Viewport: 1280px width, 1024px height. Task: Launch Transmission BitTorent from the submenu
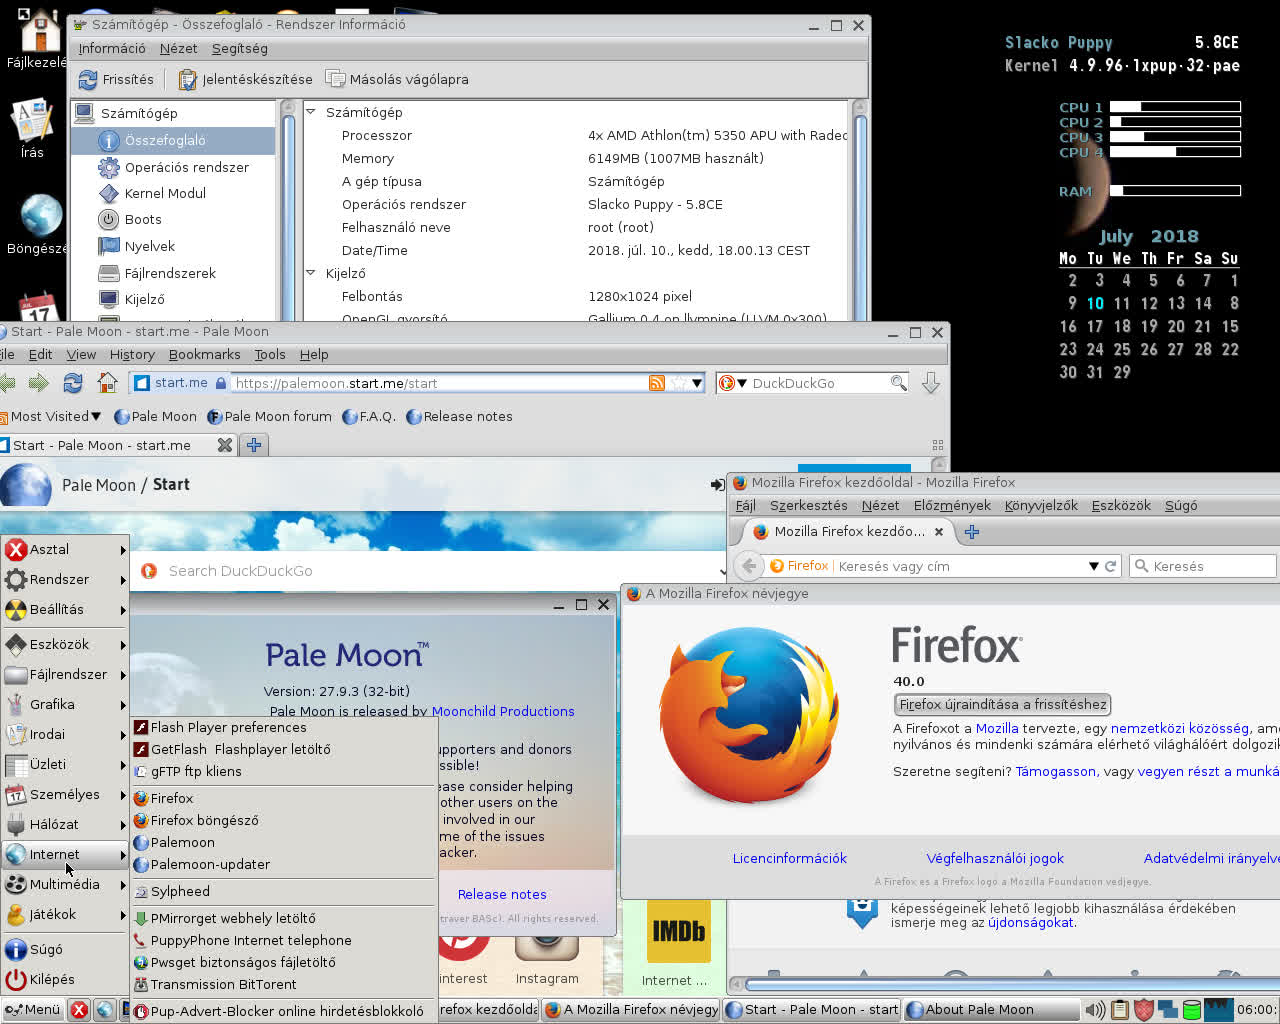(x=284, y=984)
